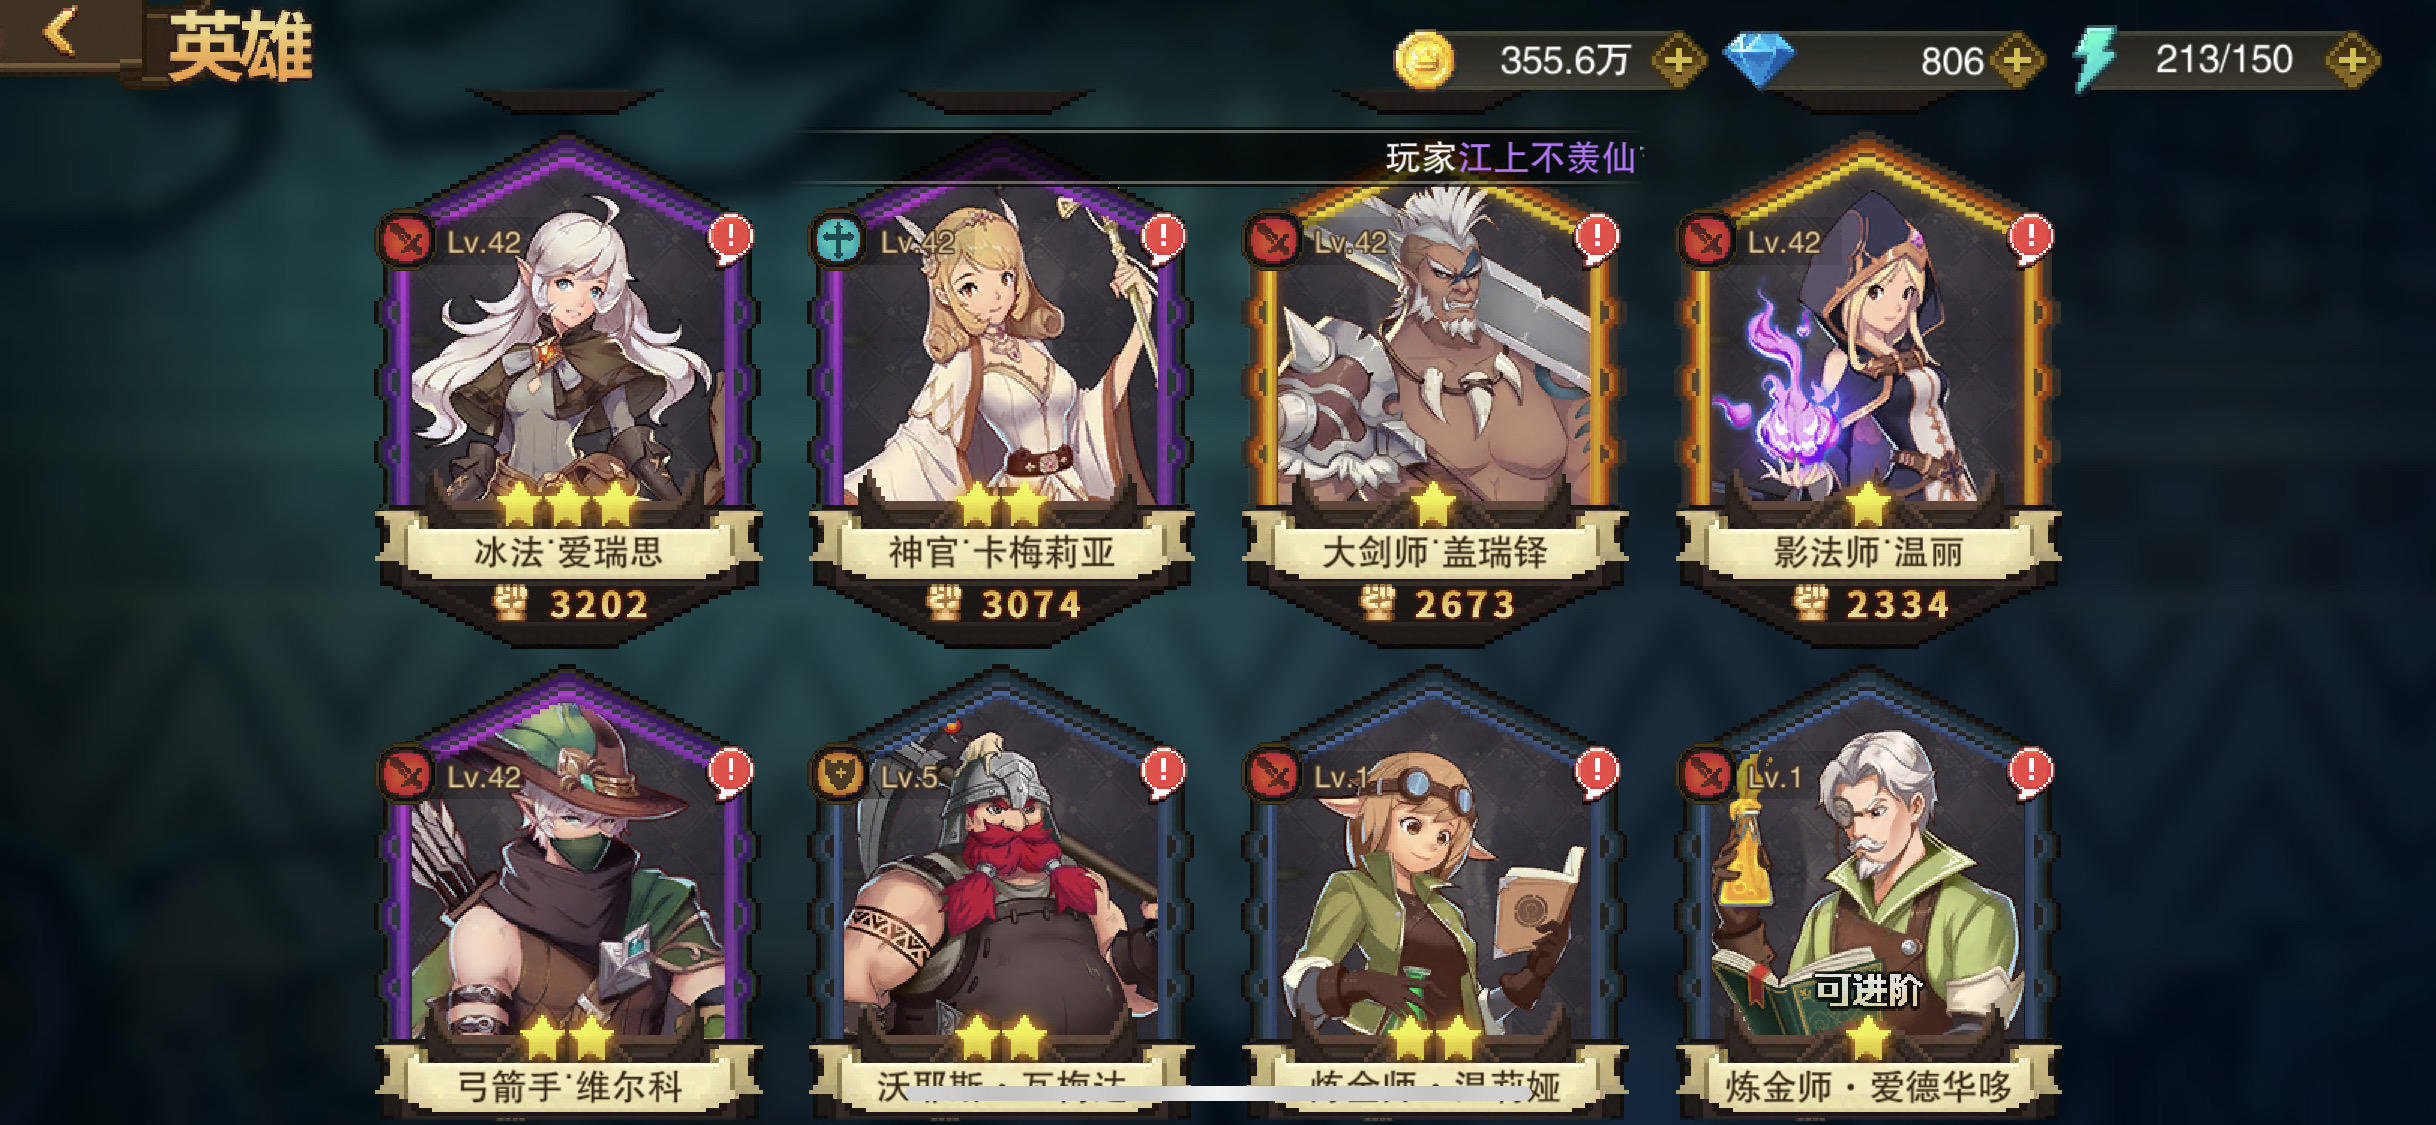
Task: Add gold coins with the plus icon
Action: pyautogui.click(x=1678, y=60)
